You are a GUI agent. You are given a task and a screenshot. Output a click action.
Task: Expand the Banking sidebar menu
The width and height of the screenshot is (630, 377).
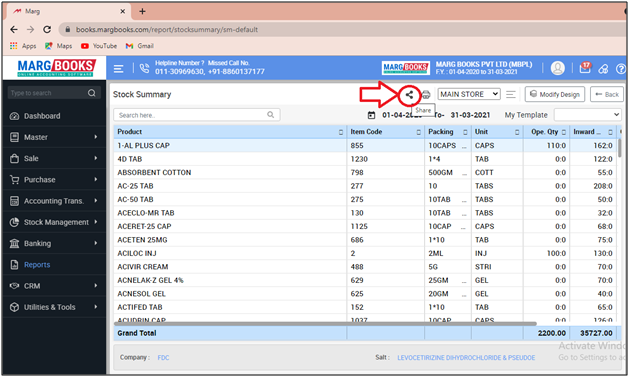point(54,244)
